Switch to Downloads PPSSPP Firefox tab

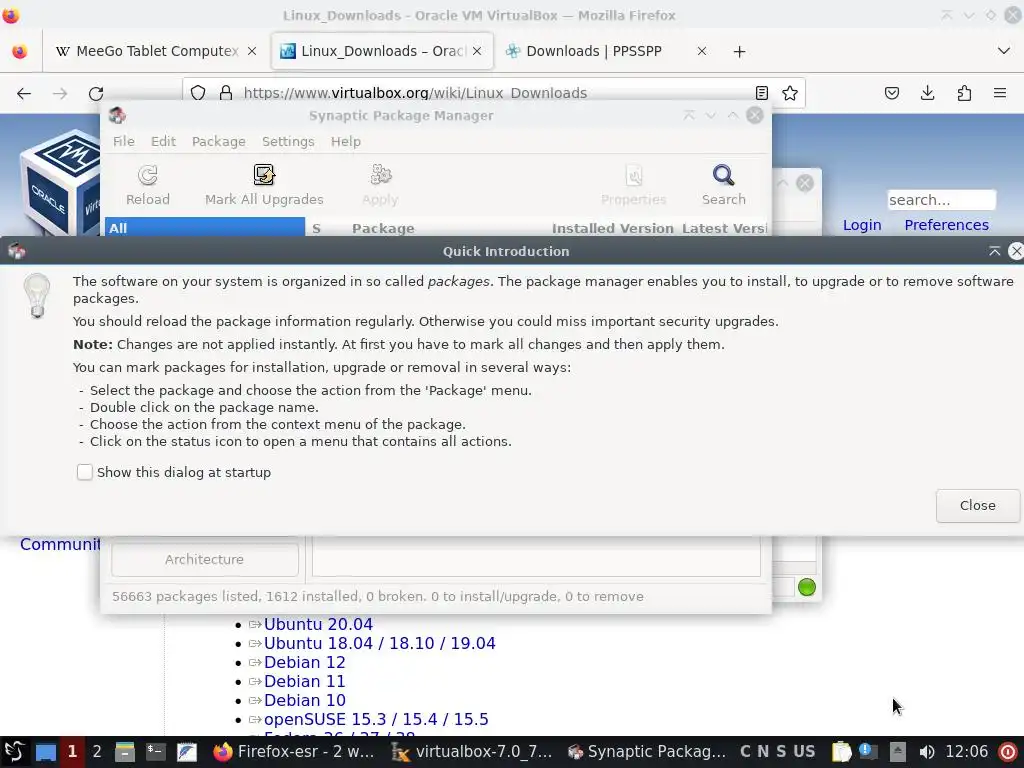(x=594, y=51)
